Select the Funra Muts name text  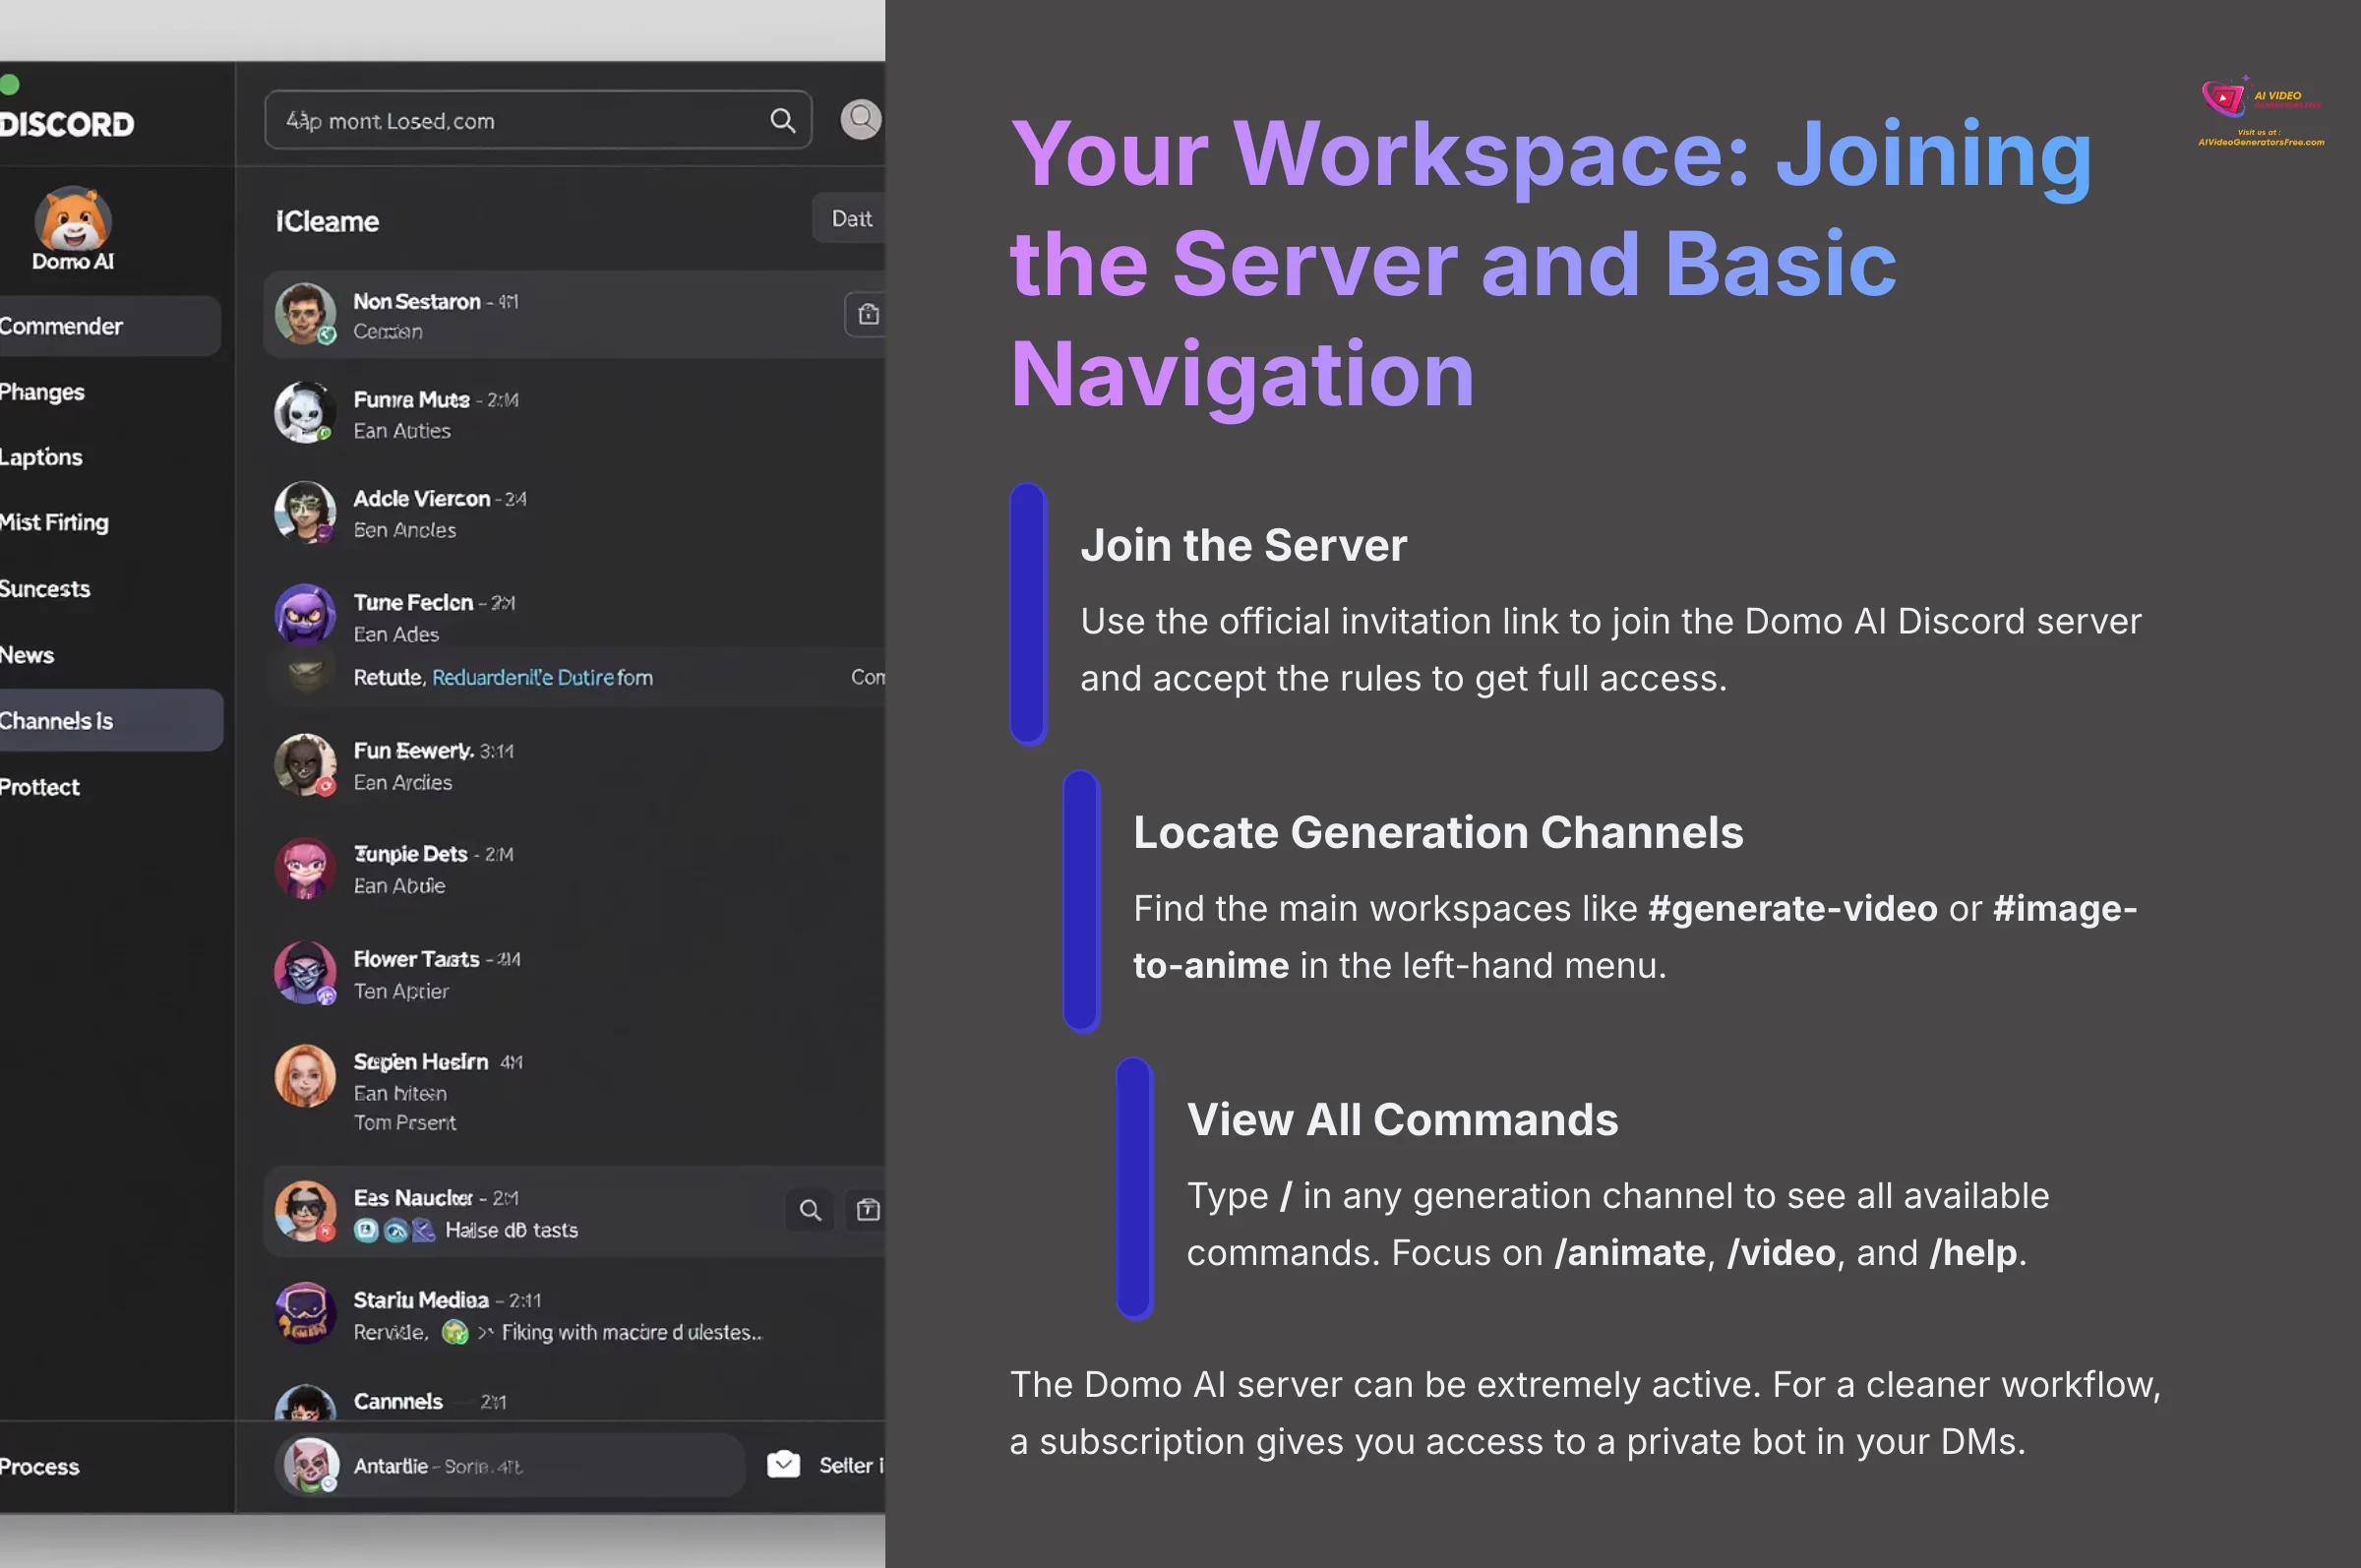click(411, 399)
